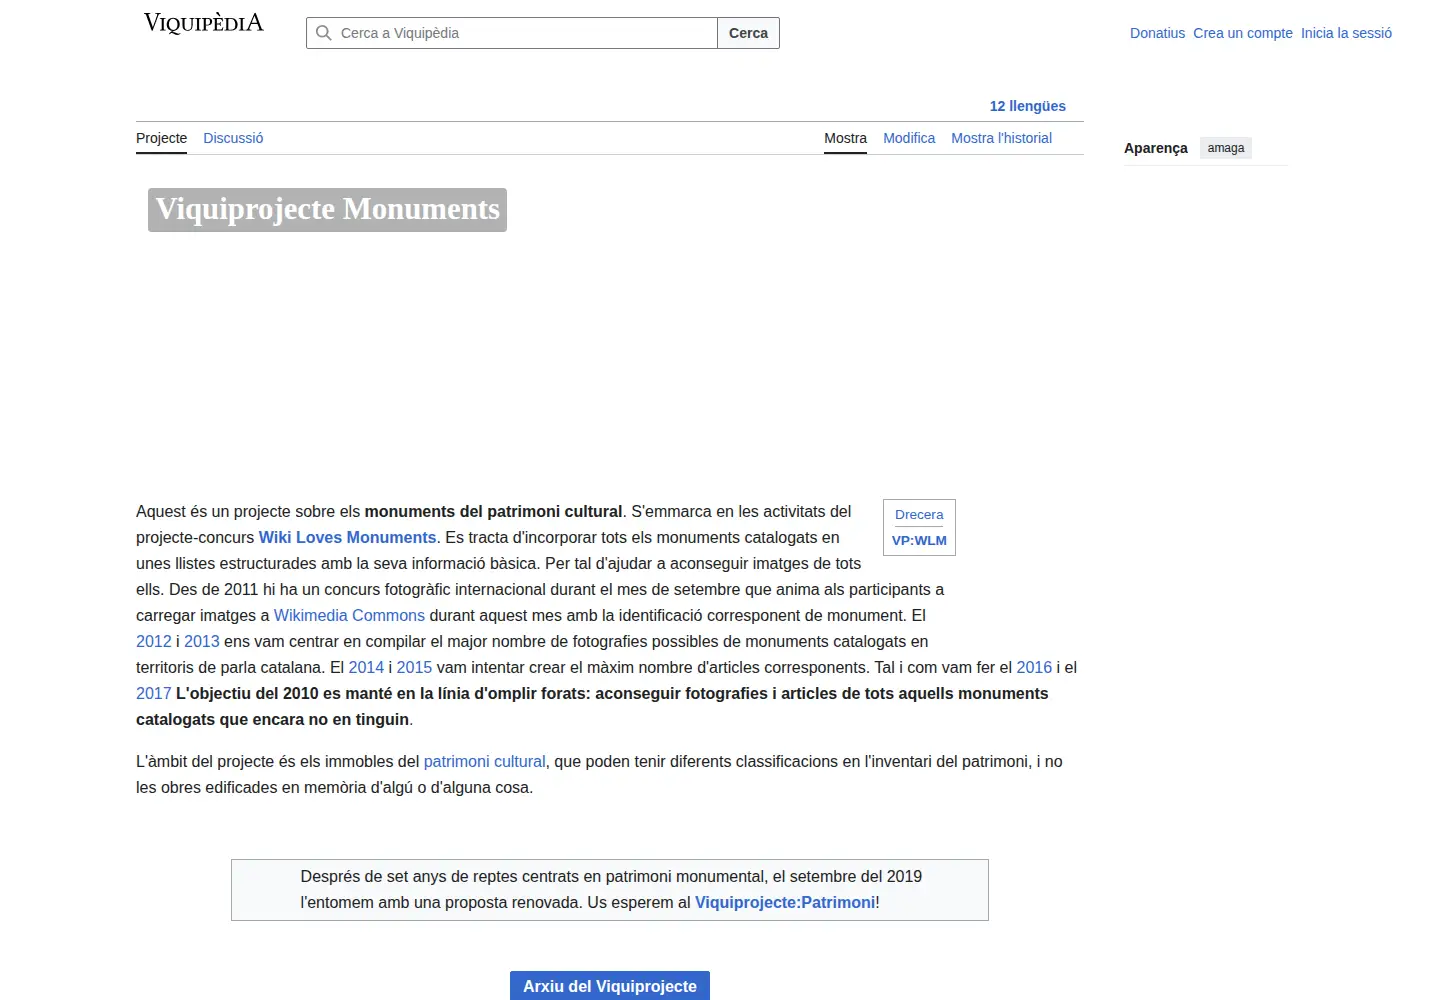Screen dimensions: 1440x1000
Task: Follow the Wikimedia Commons link
Action: (349, 616)
